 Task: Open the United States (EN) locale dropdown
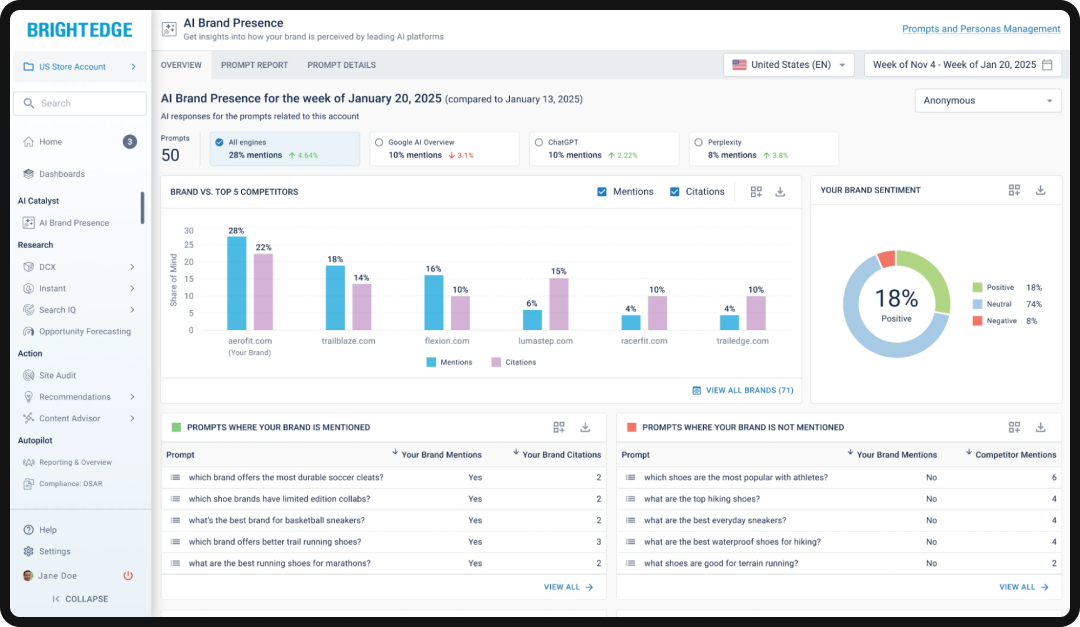pyautogui.click(x=790, y=63)
